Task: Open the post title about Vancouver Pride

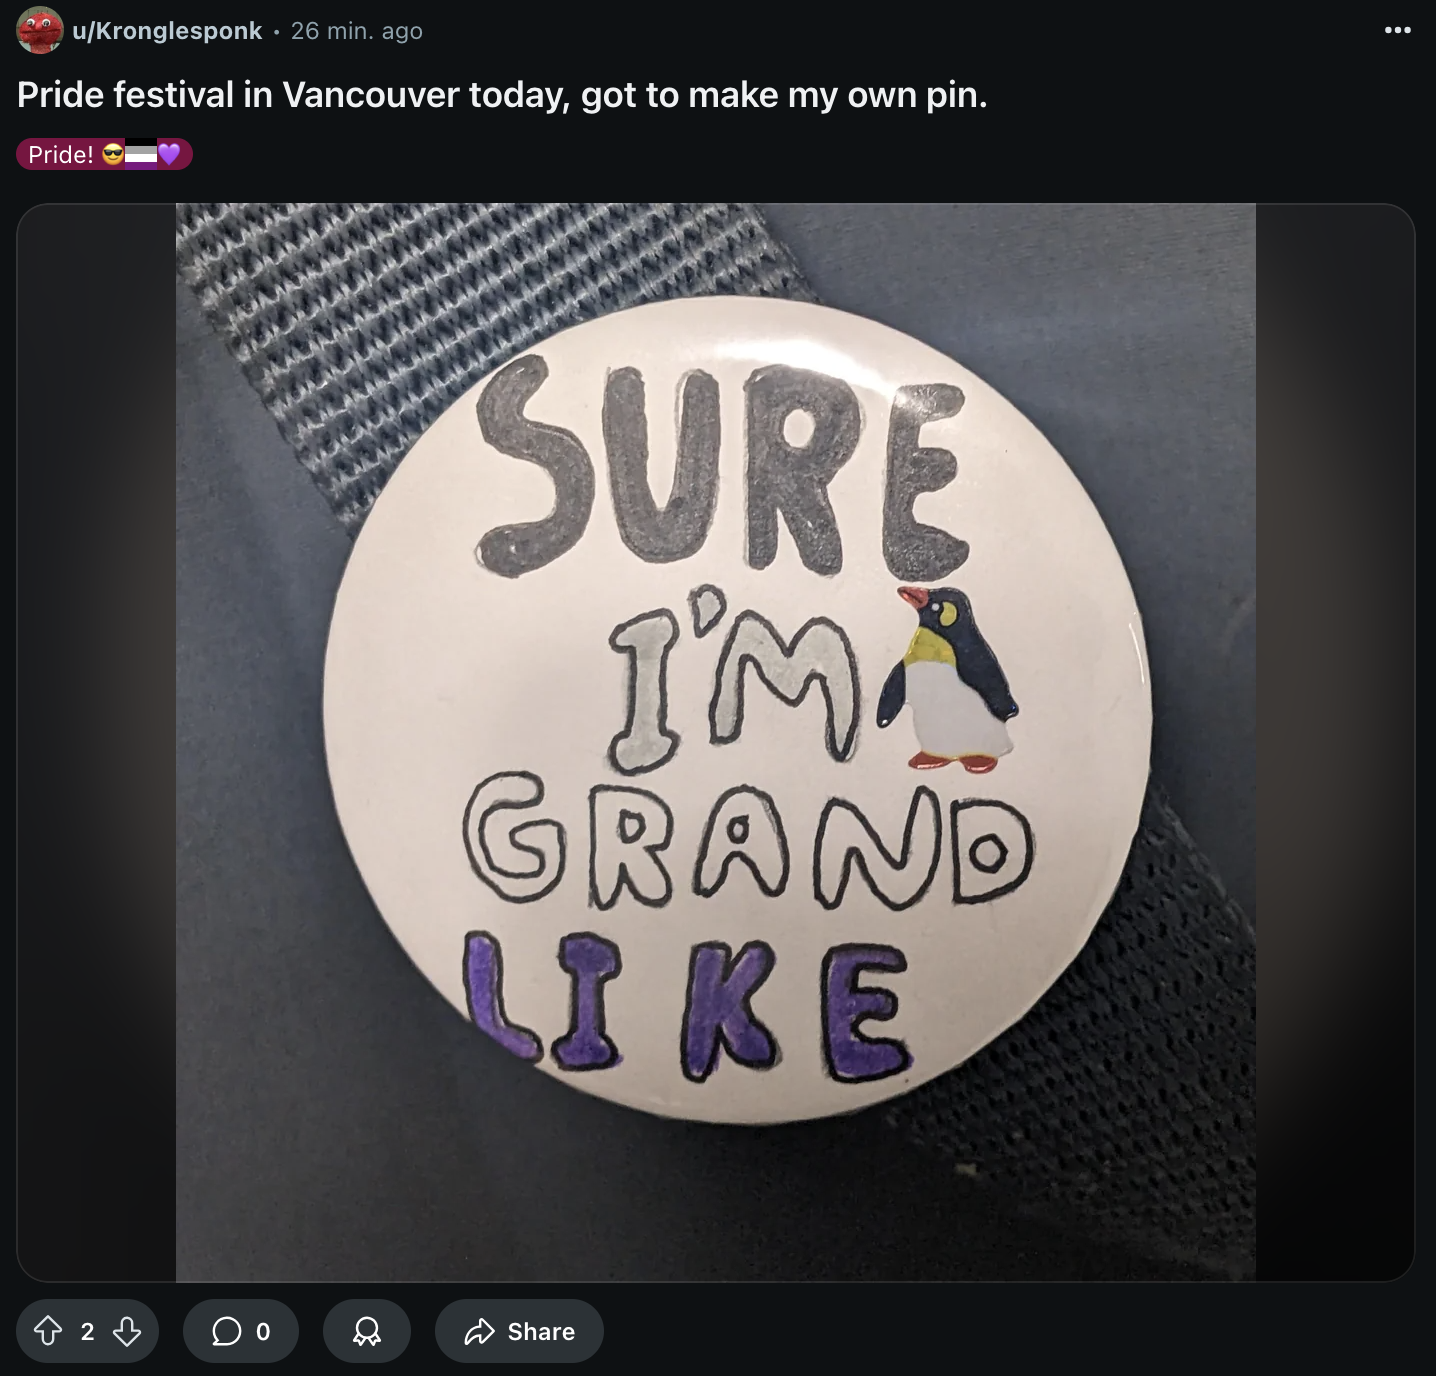Action: (502, 95)
